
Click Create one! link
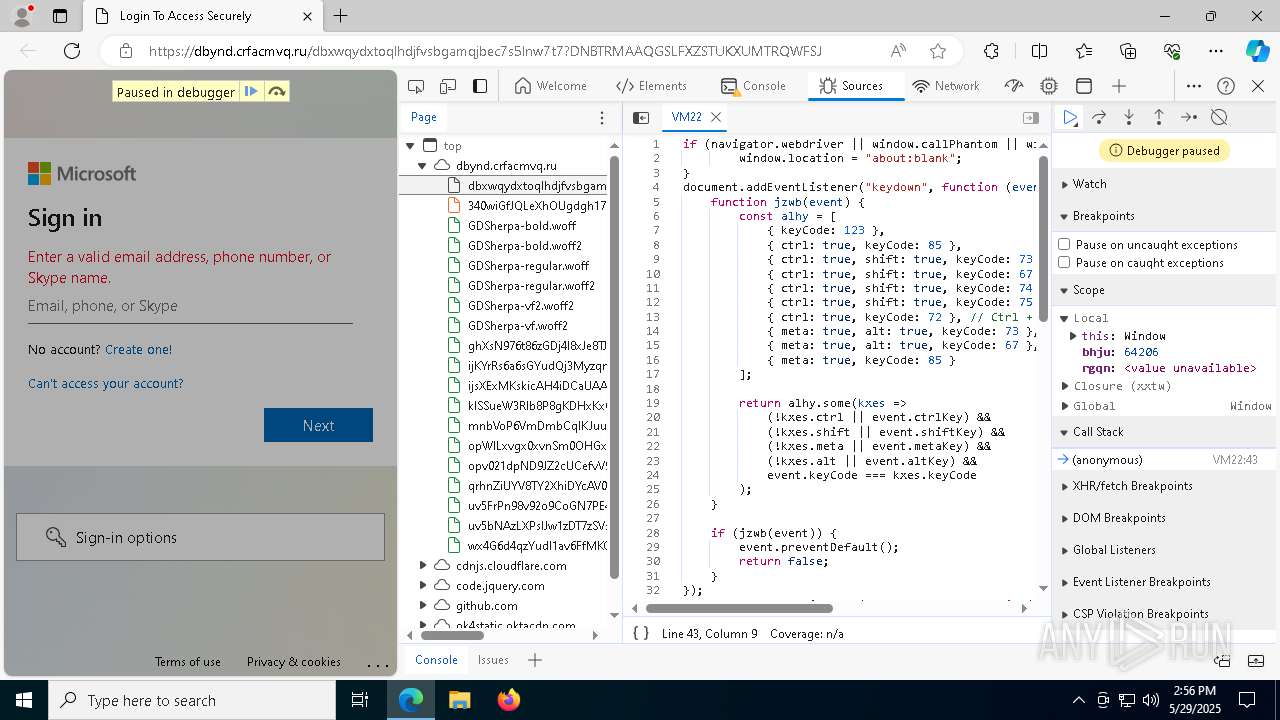(x=138, y=350)
